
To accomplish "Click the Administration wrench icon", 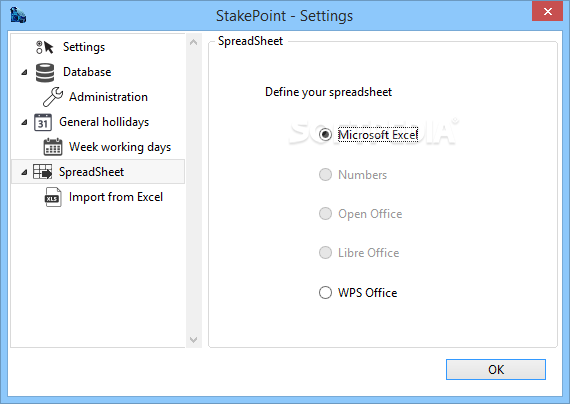I will click(53, 97).
